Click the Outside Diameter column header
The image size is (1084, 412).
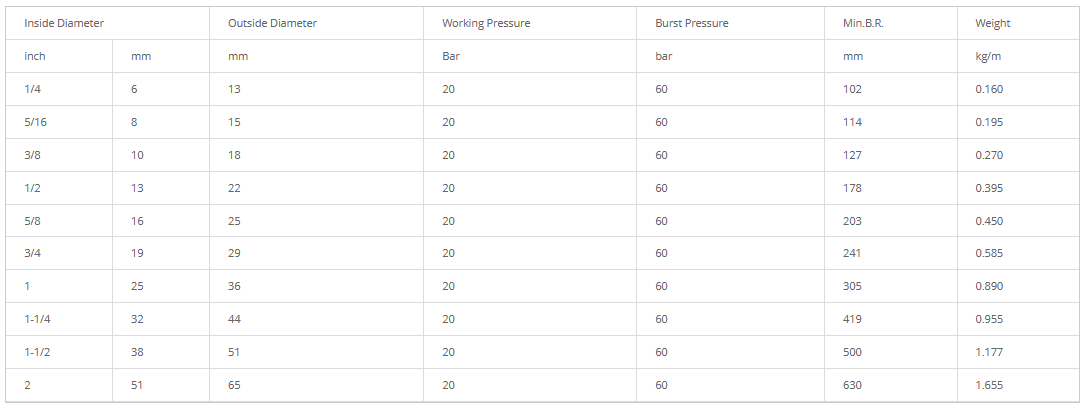(272, 23)
